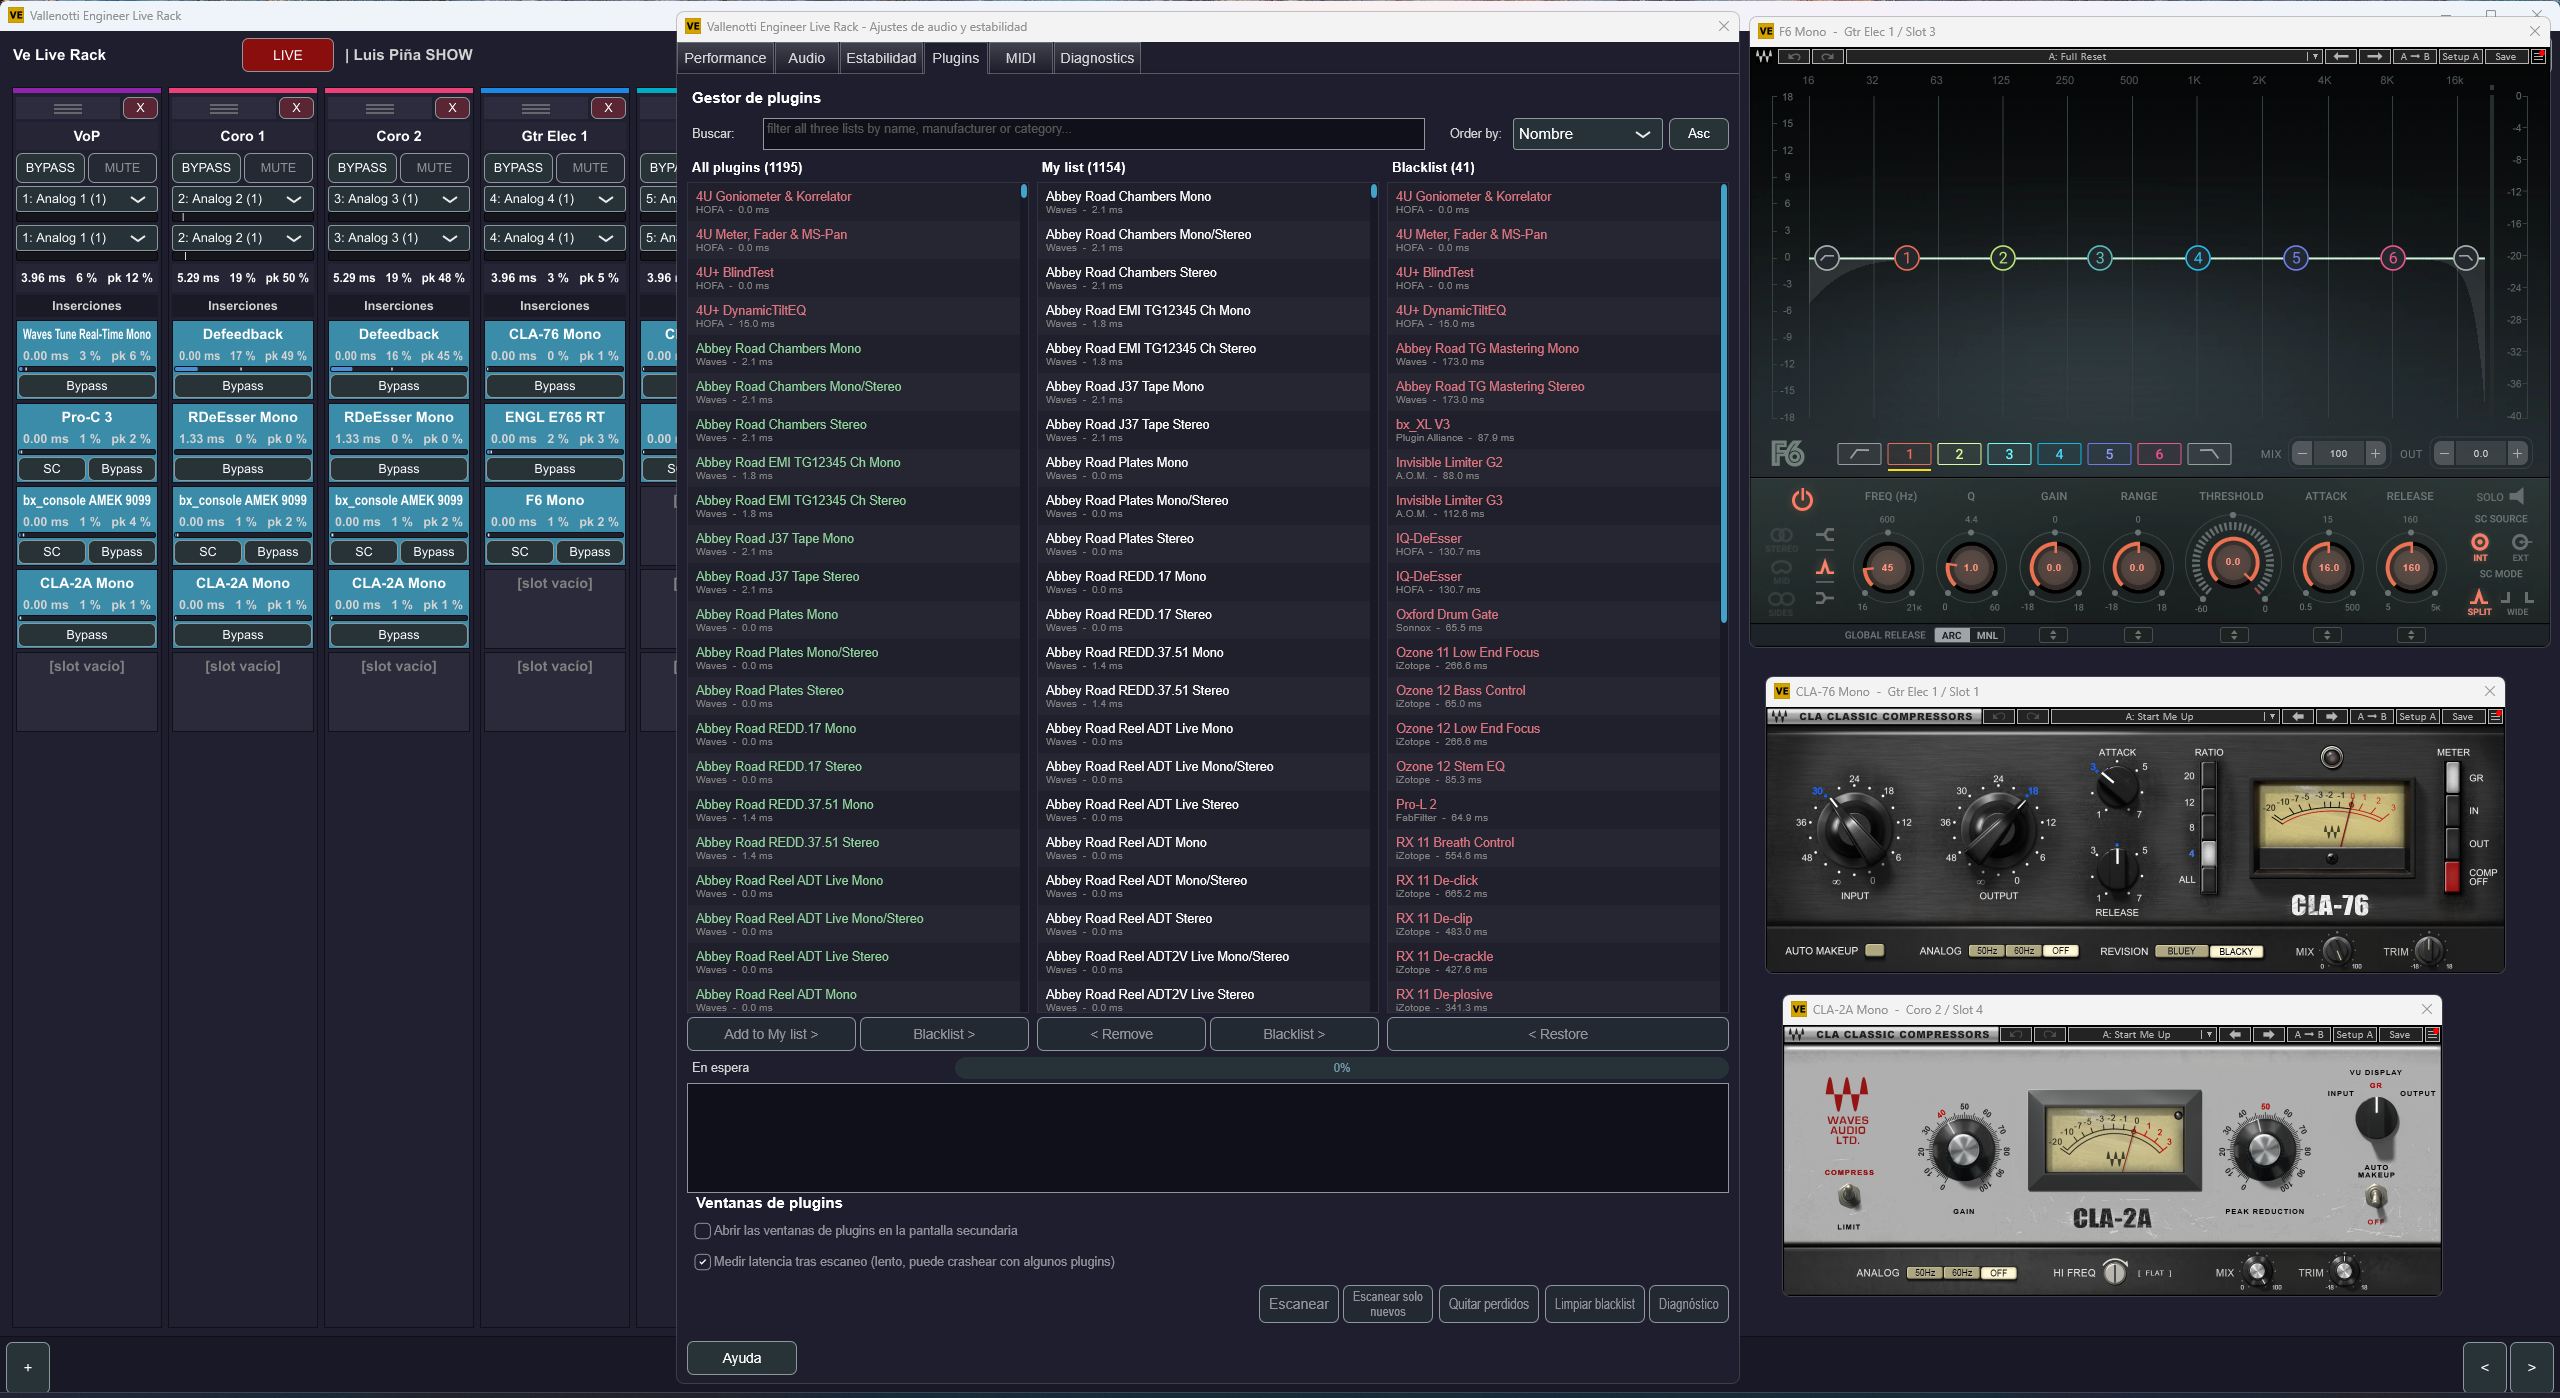The height and width of the screenshot is (1398, 2560).
Task: Open the Diagnostics tab
Action: click(x=1097, y=58)
